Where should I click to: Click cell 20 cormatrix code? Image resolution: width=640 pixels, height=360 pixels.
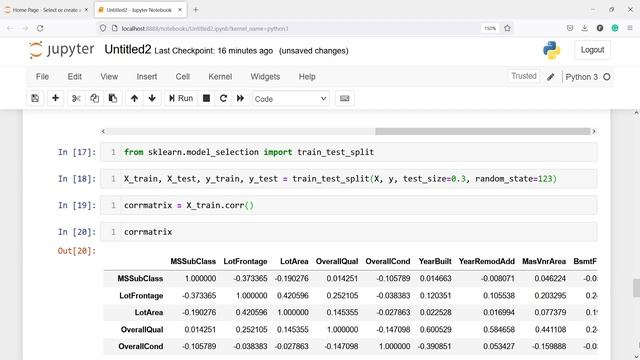(148, 232)
